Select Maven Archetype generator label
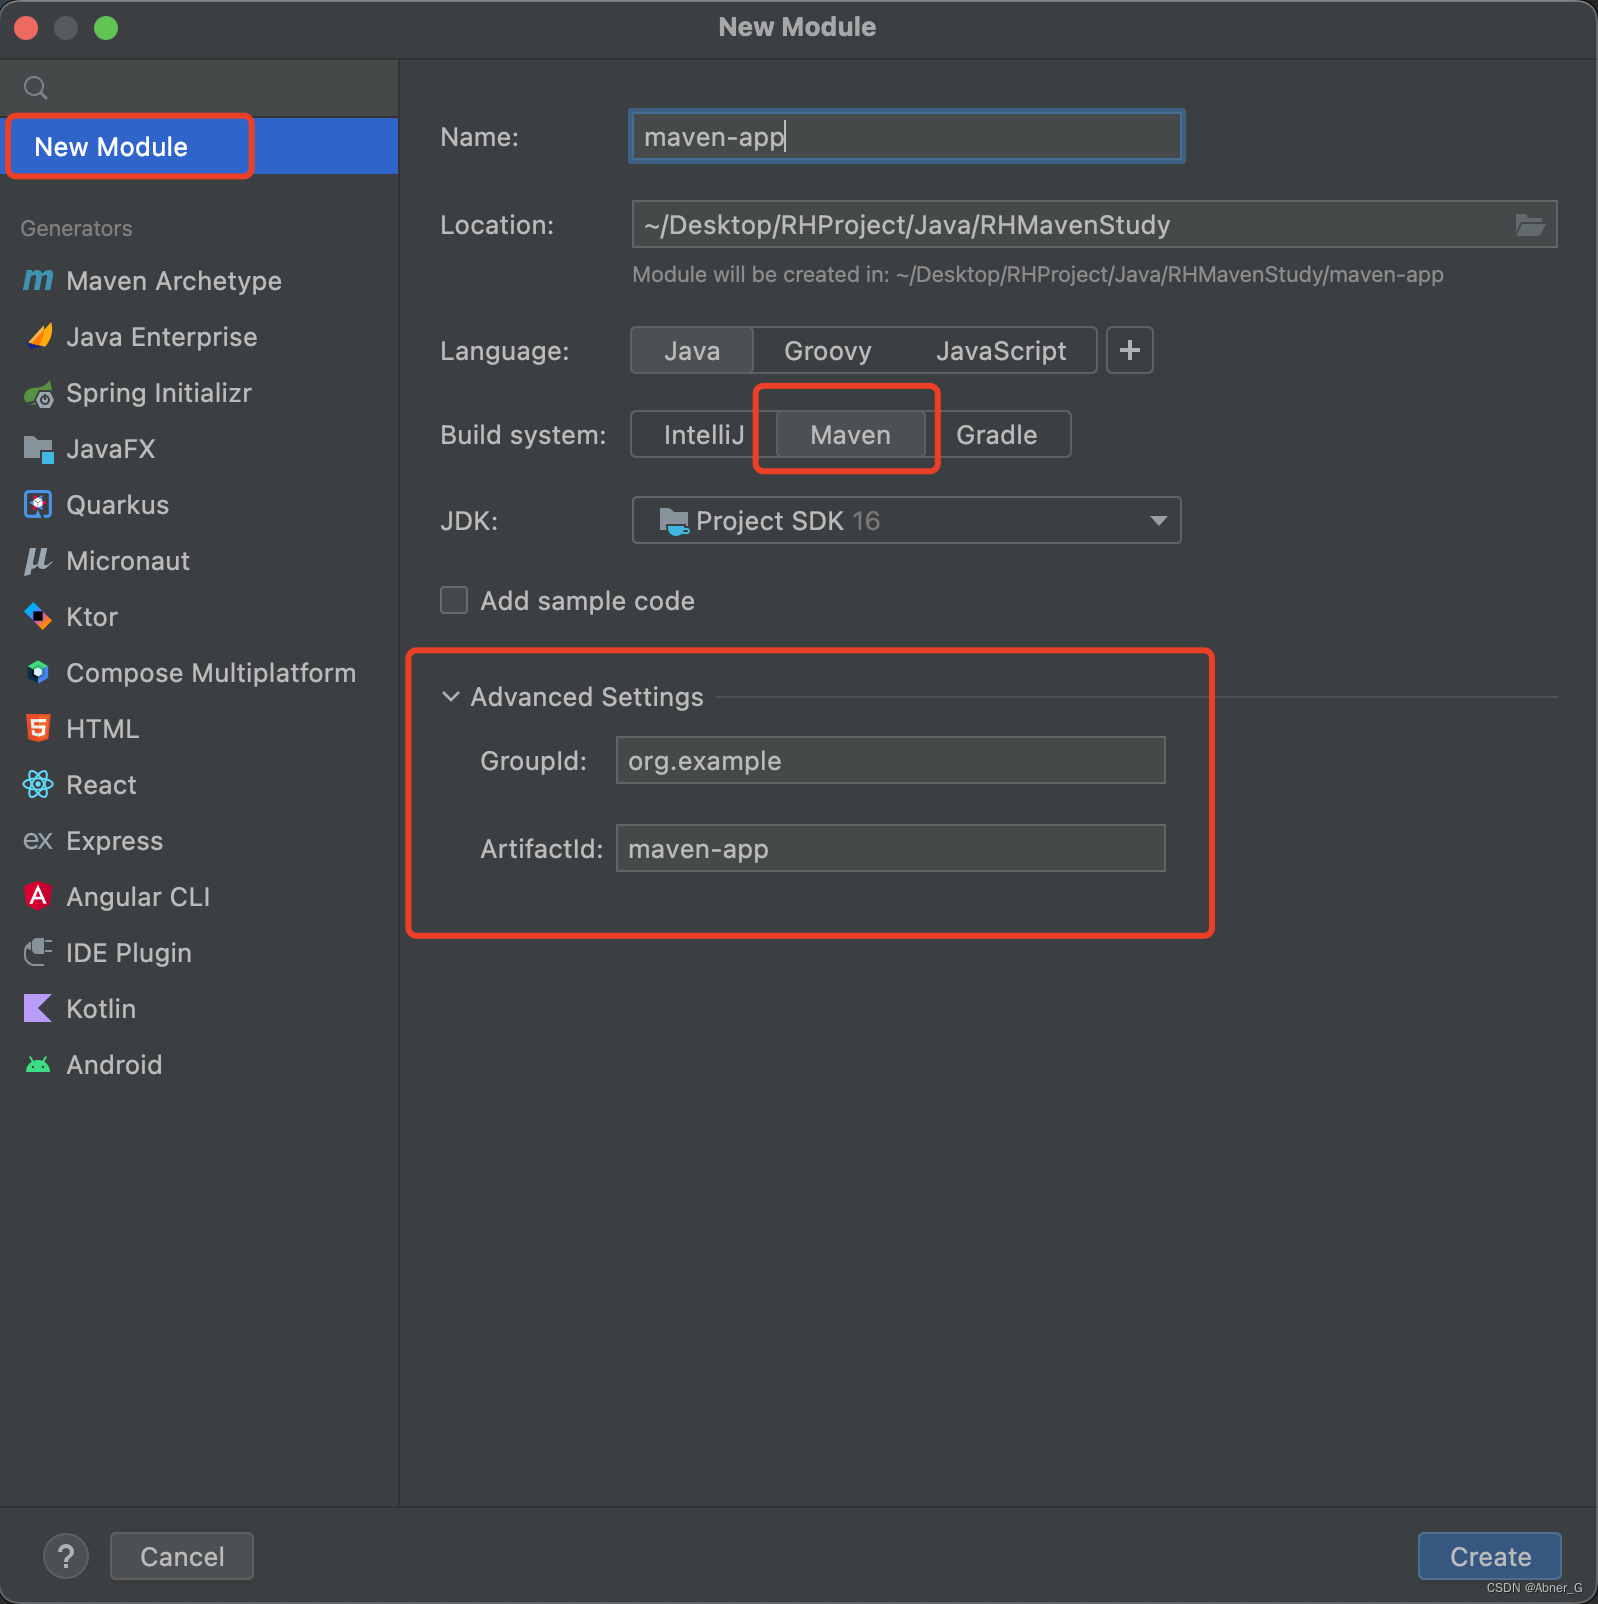The image size is (1598, 1604). tap(174, 281)
